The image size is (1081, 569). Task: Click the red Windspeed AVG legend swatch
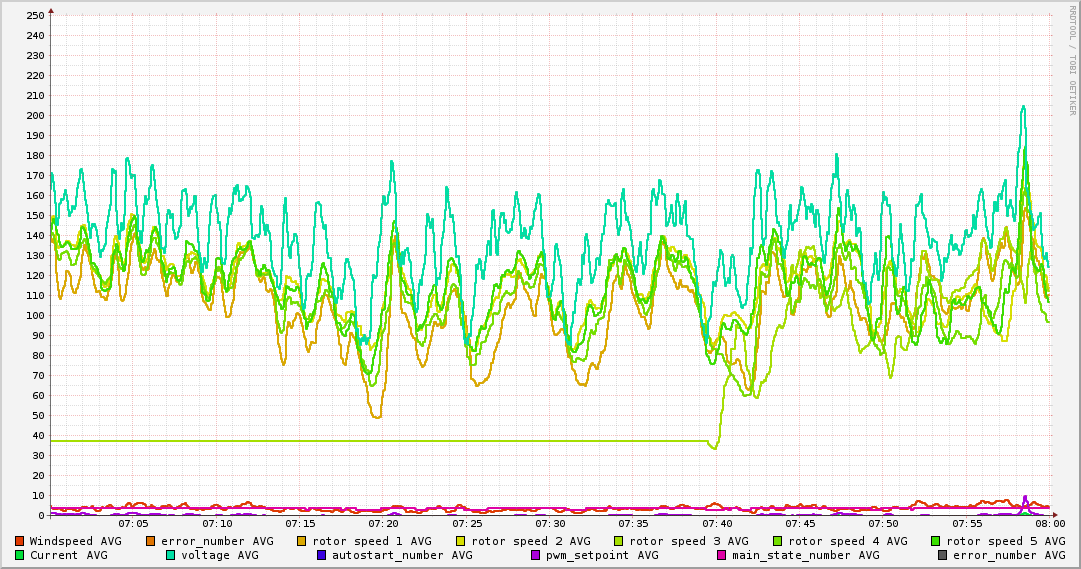pyautogui.click(x=19, y=541)
